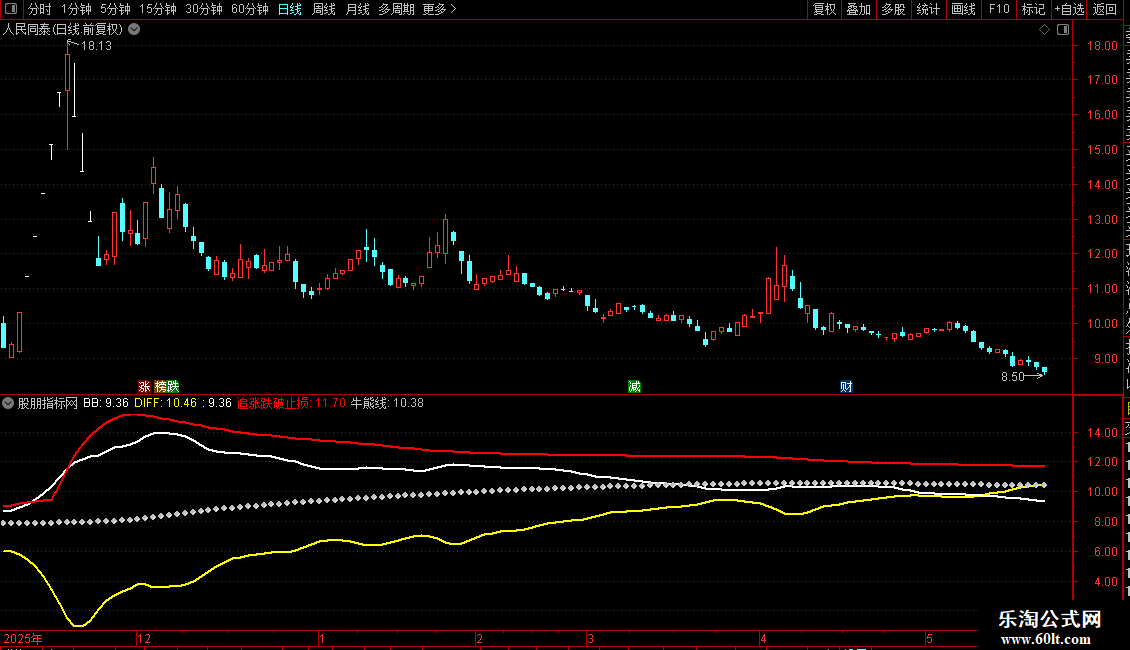Add stock via +自选 button

point(1069,9)
